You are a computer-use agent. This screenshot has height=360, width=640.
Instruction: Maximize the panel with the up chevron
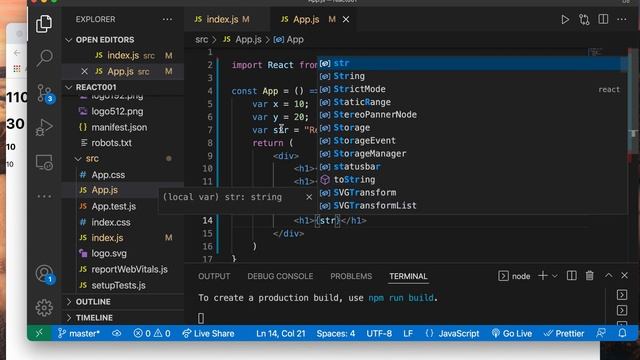point(608,276)
